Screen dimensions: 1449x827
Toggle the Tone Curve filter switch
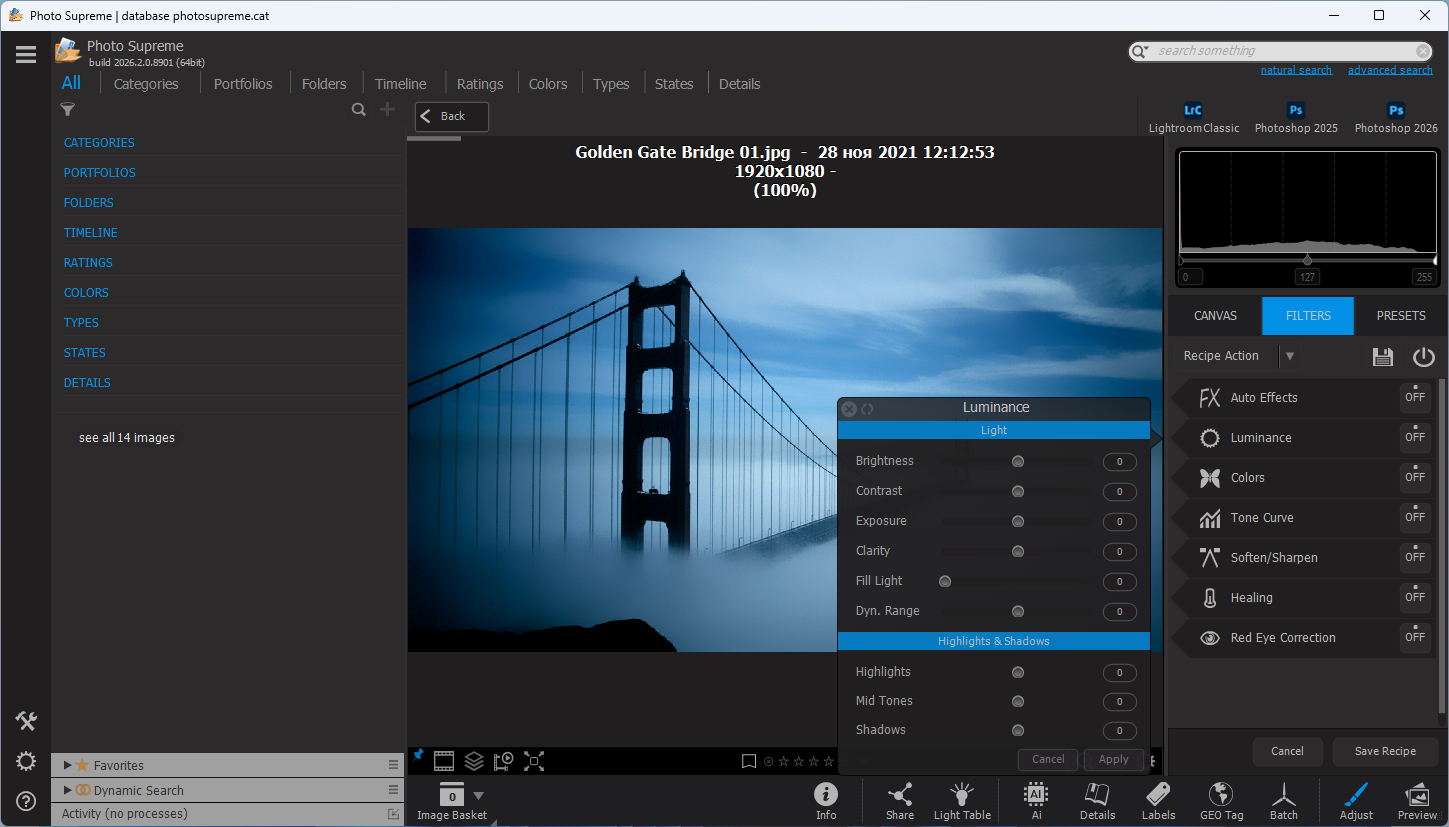tap(1414, 517)
